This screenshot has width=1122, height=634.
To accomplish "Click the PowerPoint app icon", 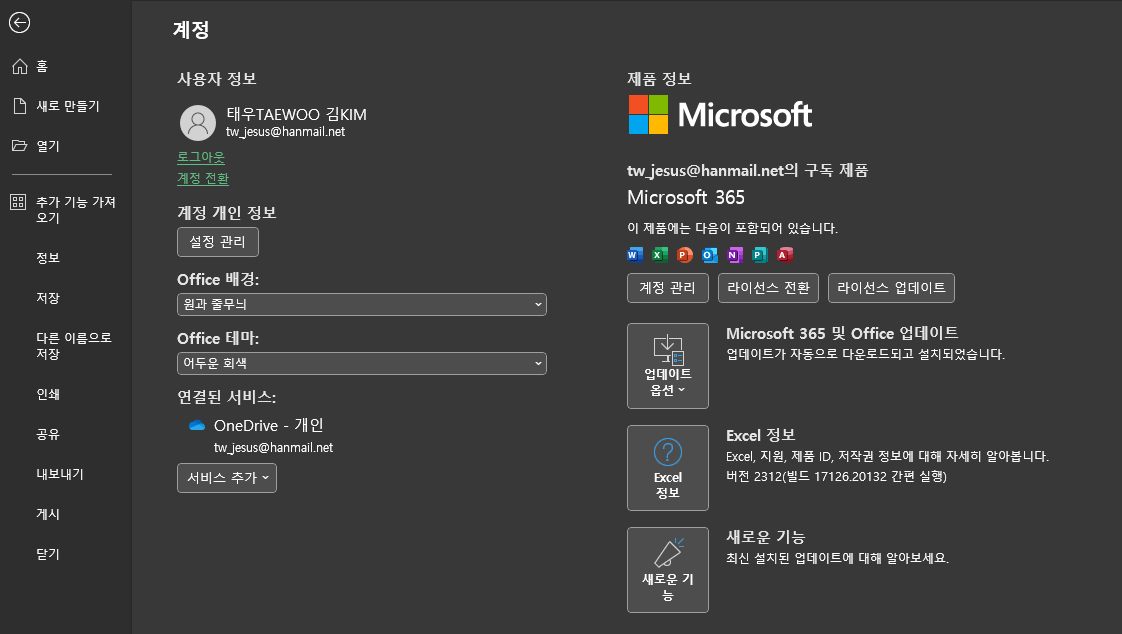I will click(685, 255).
